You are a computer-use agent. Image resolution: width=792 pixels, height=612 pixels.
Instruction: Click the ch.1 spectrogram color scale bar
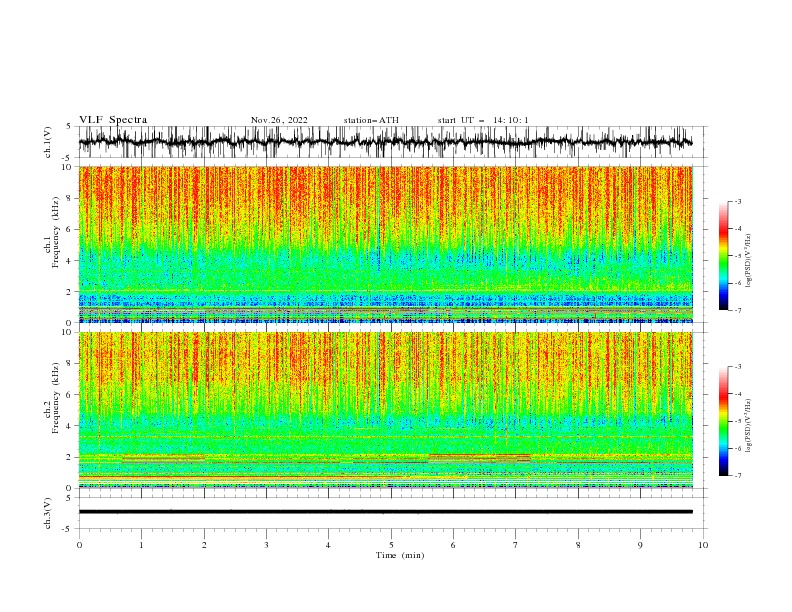(x=723, y=256)
